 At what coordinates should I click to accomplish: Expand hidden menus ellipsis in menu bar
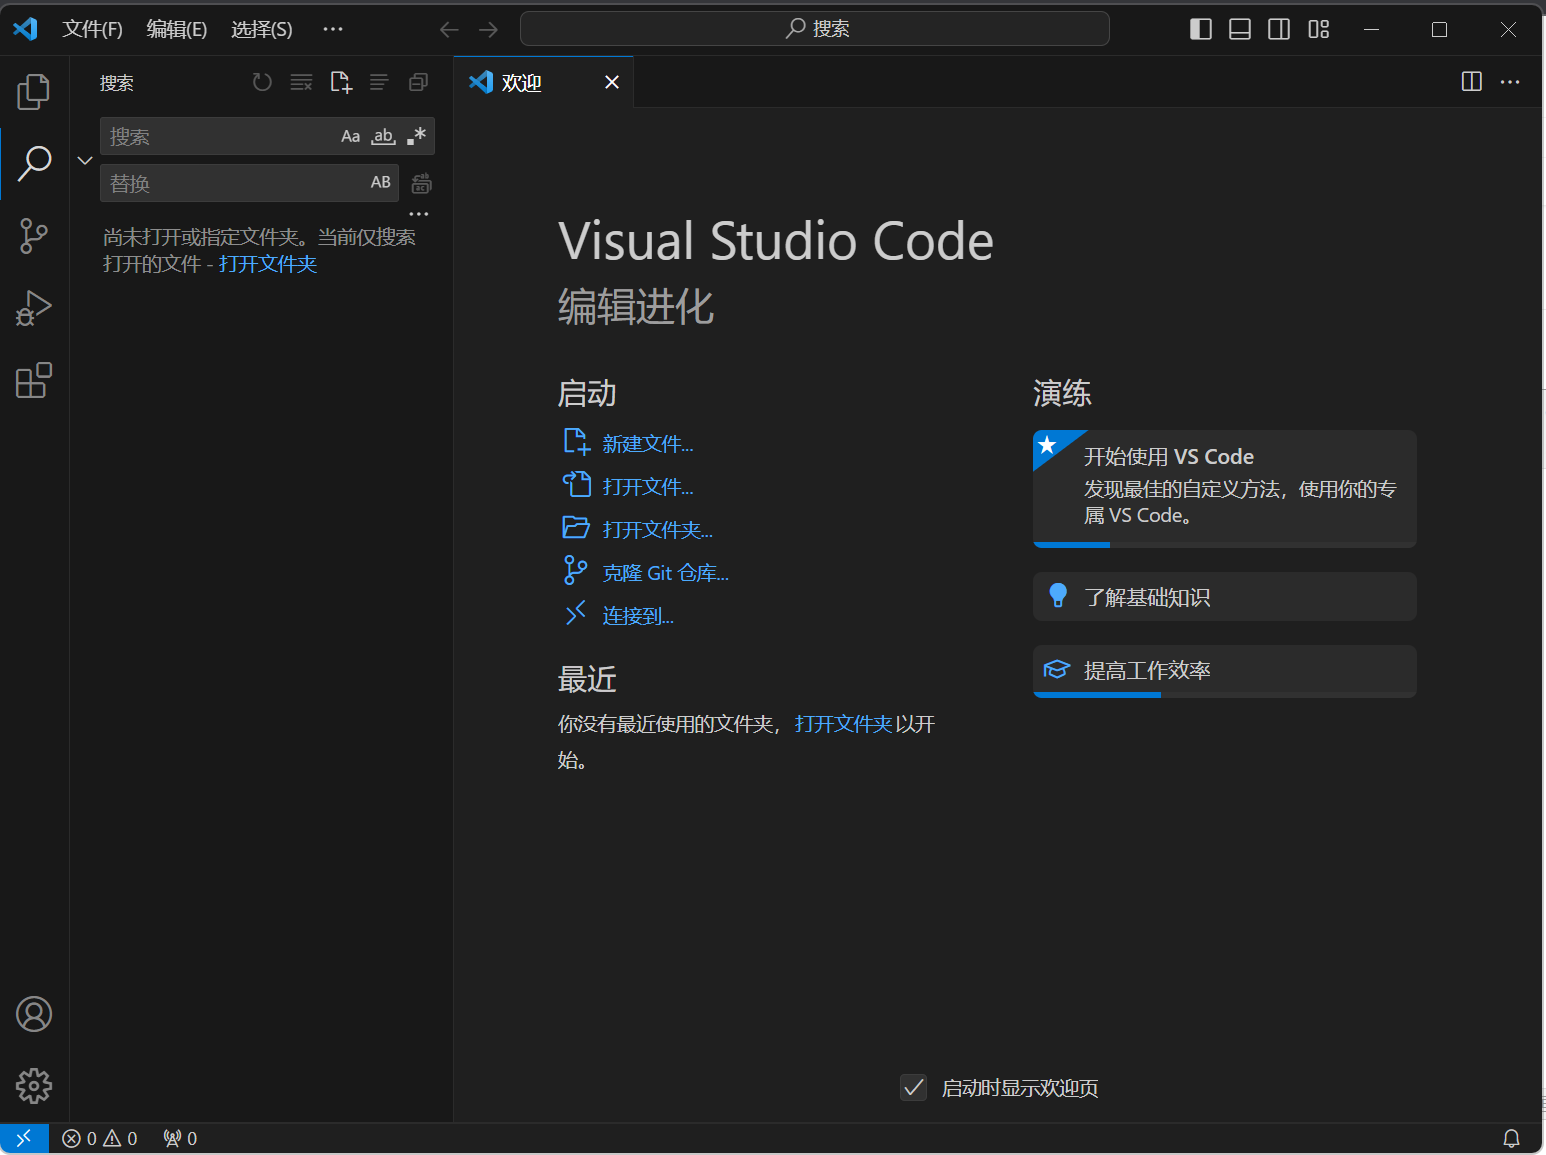click(333, 29)
